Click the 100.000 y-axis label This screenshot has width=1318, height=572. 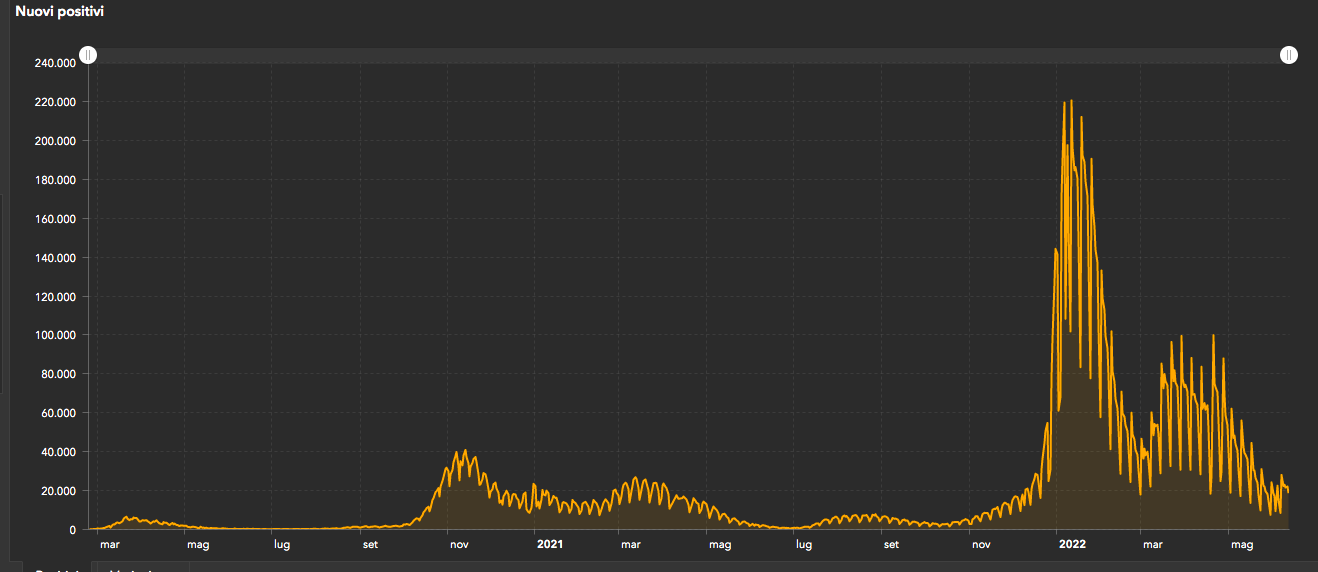(x=57, y=335)
